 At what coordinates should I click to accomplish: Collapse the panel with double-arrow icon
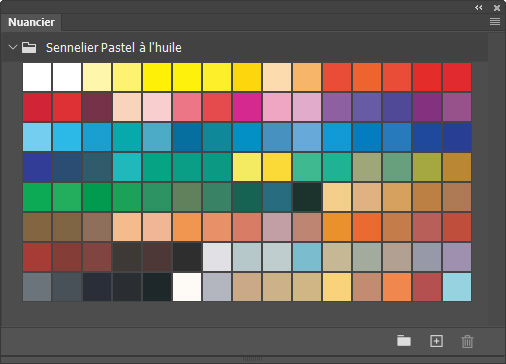tap(479, 7)
